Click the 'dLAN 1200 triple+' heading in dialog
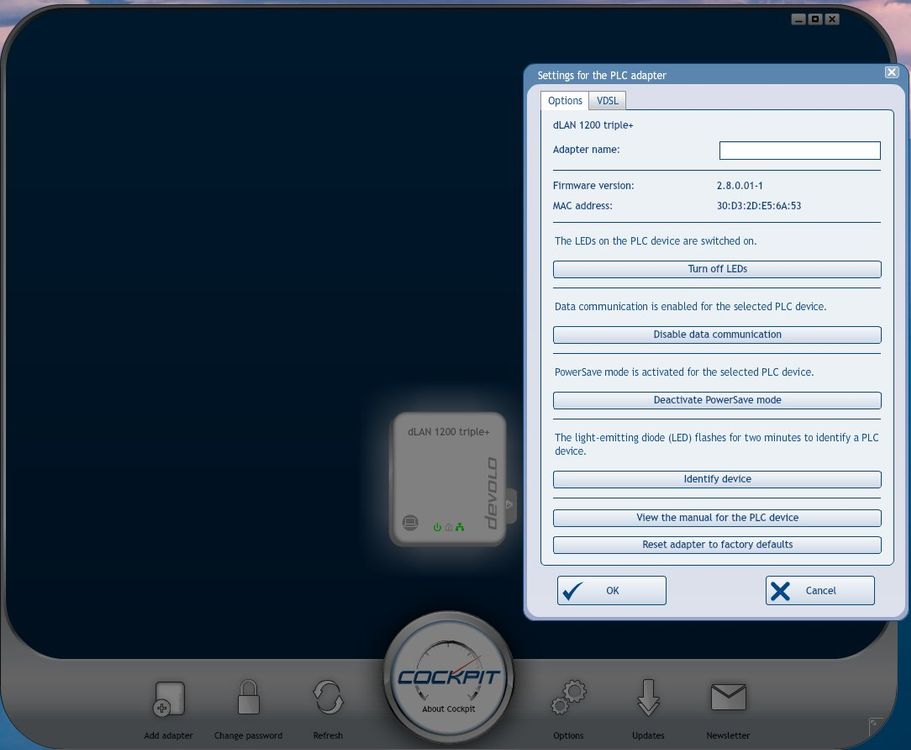The image size is (911, 750). pos(593,125)
